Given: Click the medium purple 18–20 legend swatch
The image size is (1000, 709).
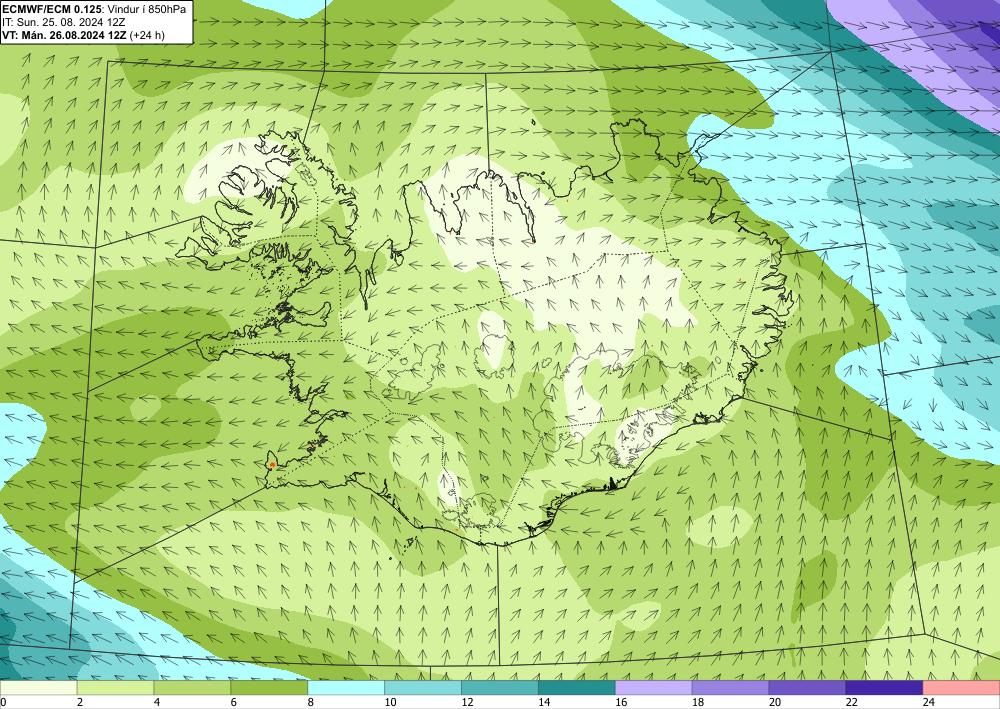Looking at the screenshot, I should click(x=730, y=688).
